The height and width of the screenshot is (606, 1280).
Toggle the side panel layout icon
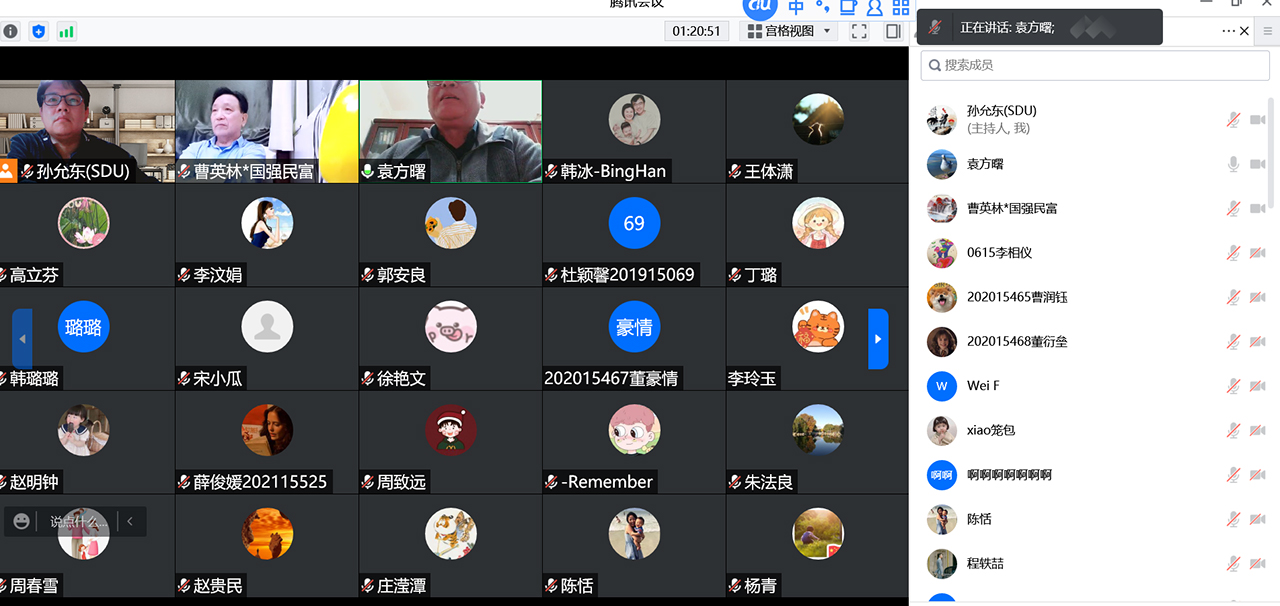tap(893, 31)
